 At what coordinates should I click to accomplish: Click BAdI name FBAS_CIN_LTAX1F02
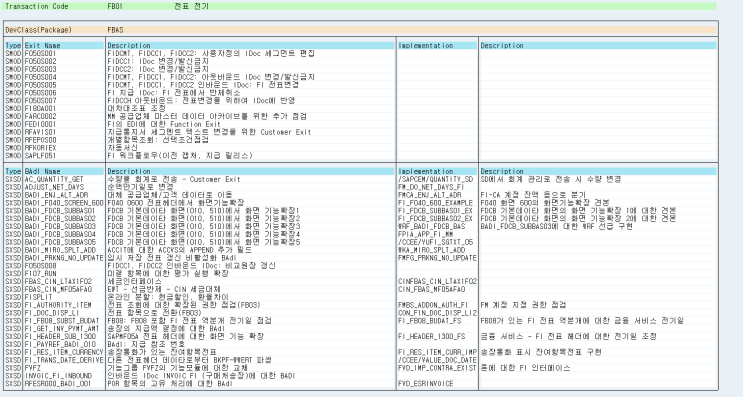[x=58, y=281]
